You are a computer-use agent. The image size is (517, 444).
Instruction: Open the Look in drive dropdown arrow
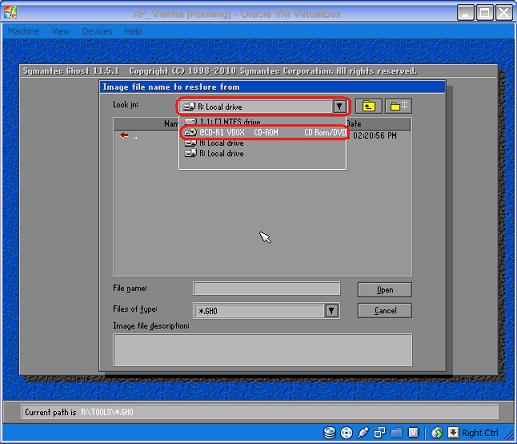click(339, 107)
